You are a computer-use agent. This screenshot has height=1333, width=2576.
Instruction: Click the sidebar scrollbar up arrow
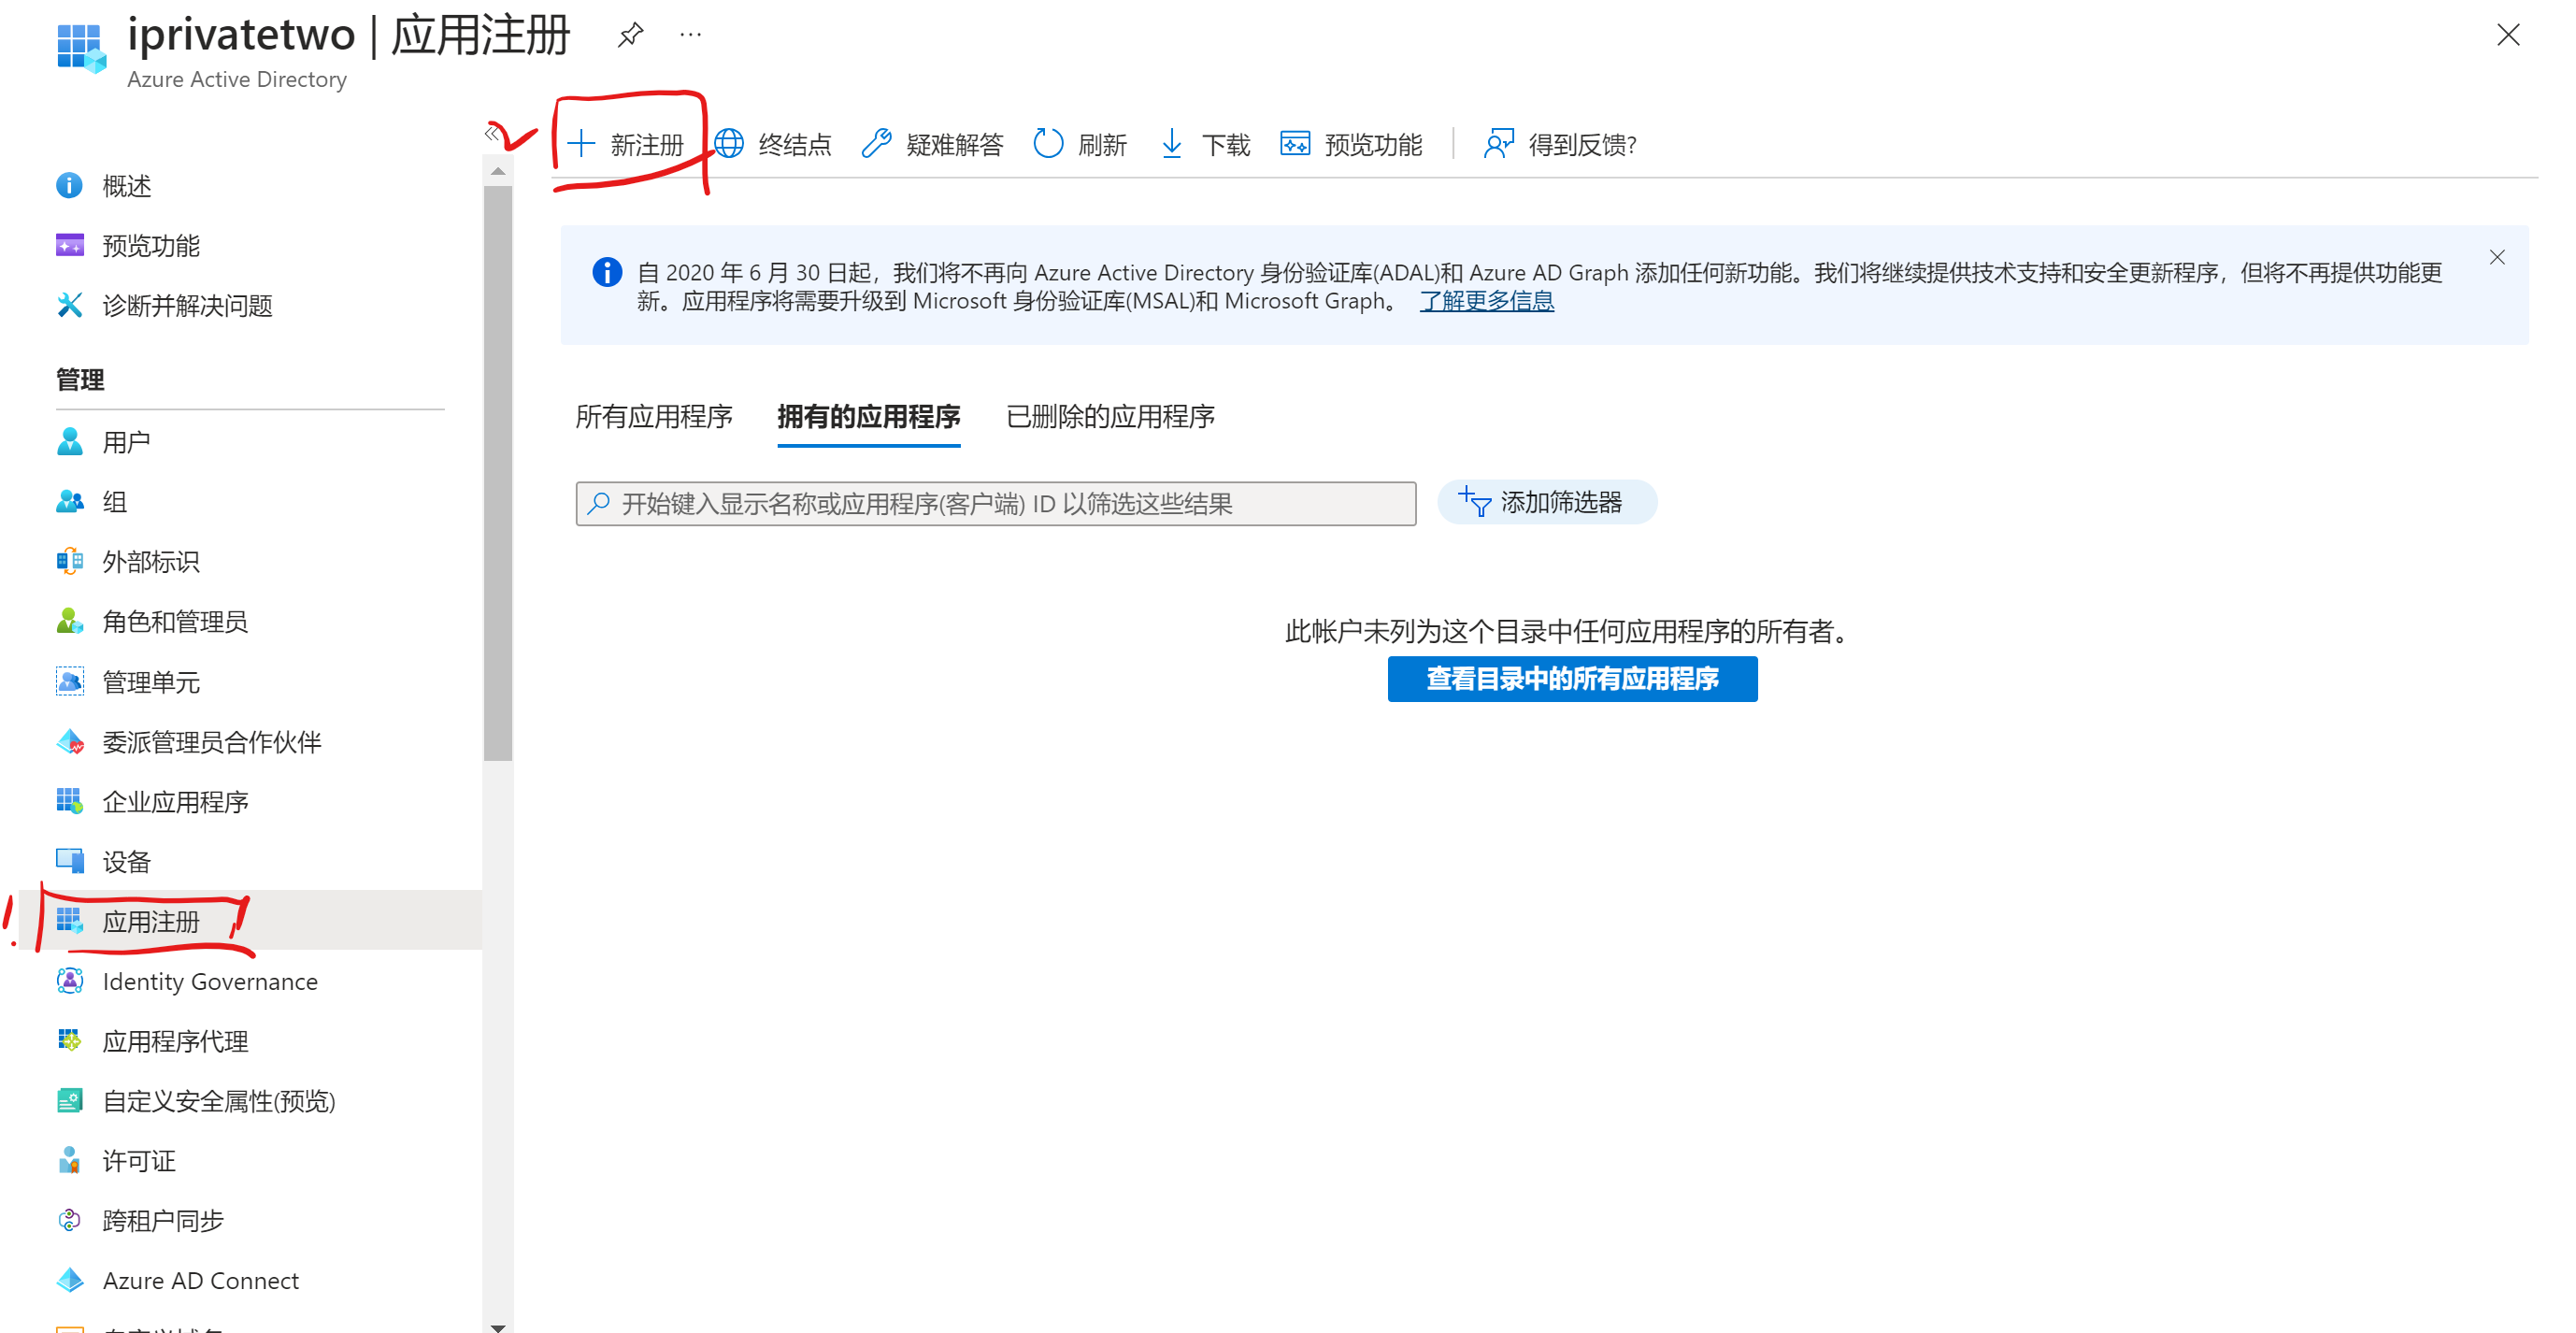[x=497, y=172]
